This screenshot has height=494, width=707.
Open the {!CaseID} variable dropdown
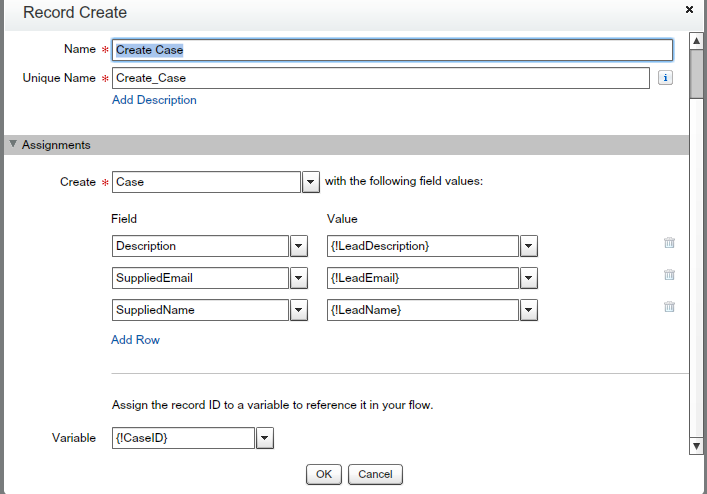point(265,438)
